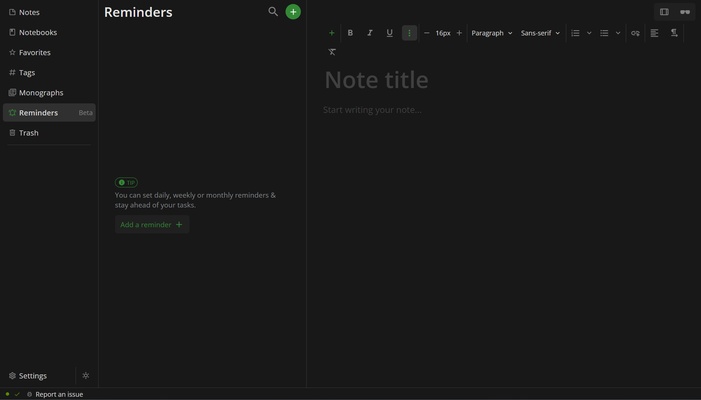The width and height of the screenshot is (701, 400).
Task: Go to Favorites in the sidebar
Action: (x=49, y=52)
